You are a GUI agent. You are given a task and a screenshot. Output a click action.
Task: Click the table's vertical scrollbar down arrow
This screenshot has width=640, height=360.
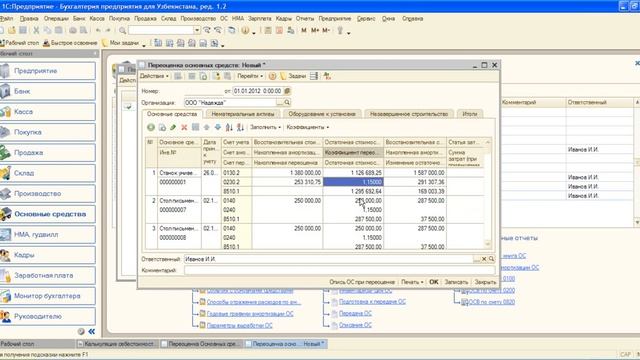(488, 244)
